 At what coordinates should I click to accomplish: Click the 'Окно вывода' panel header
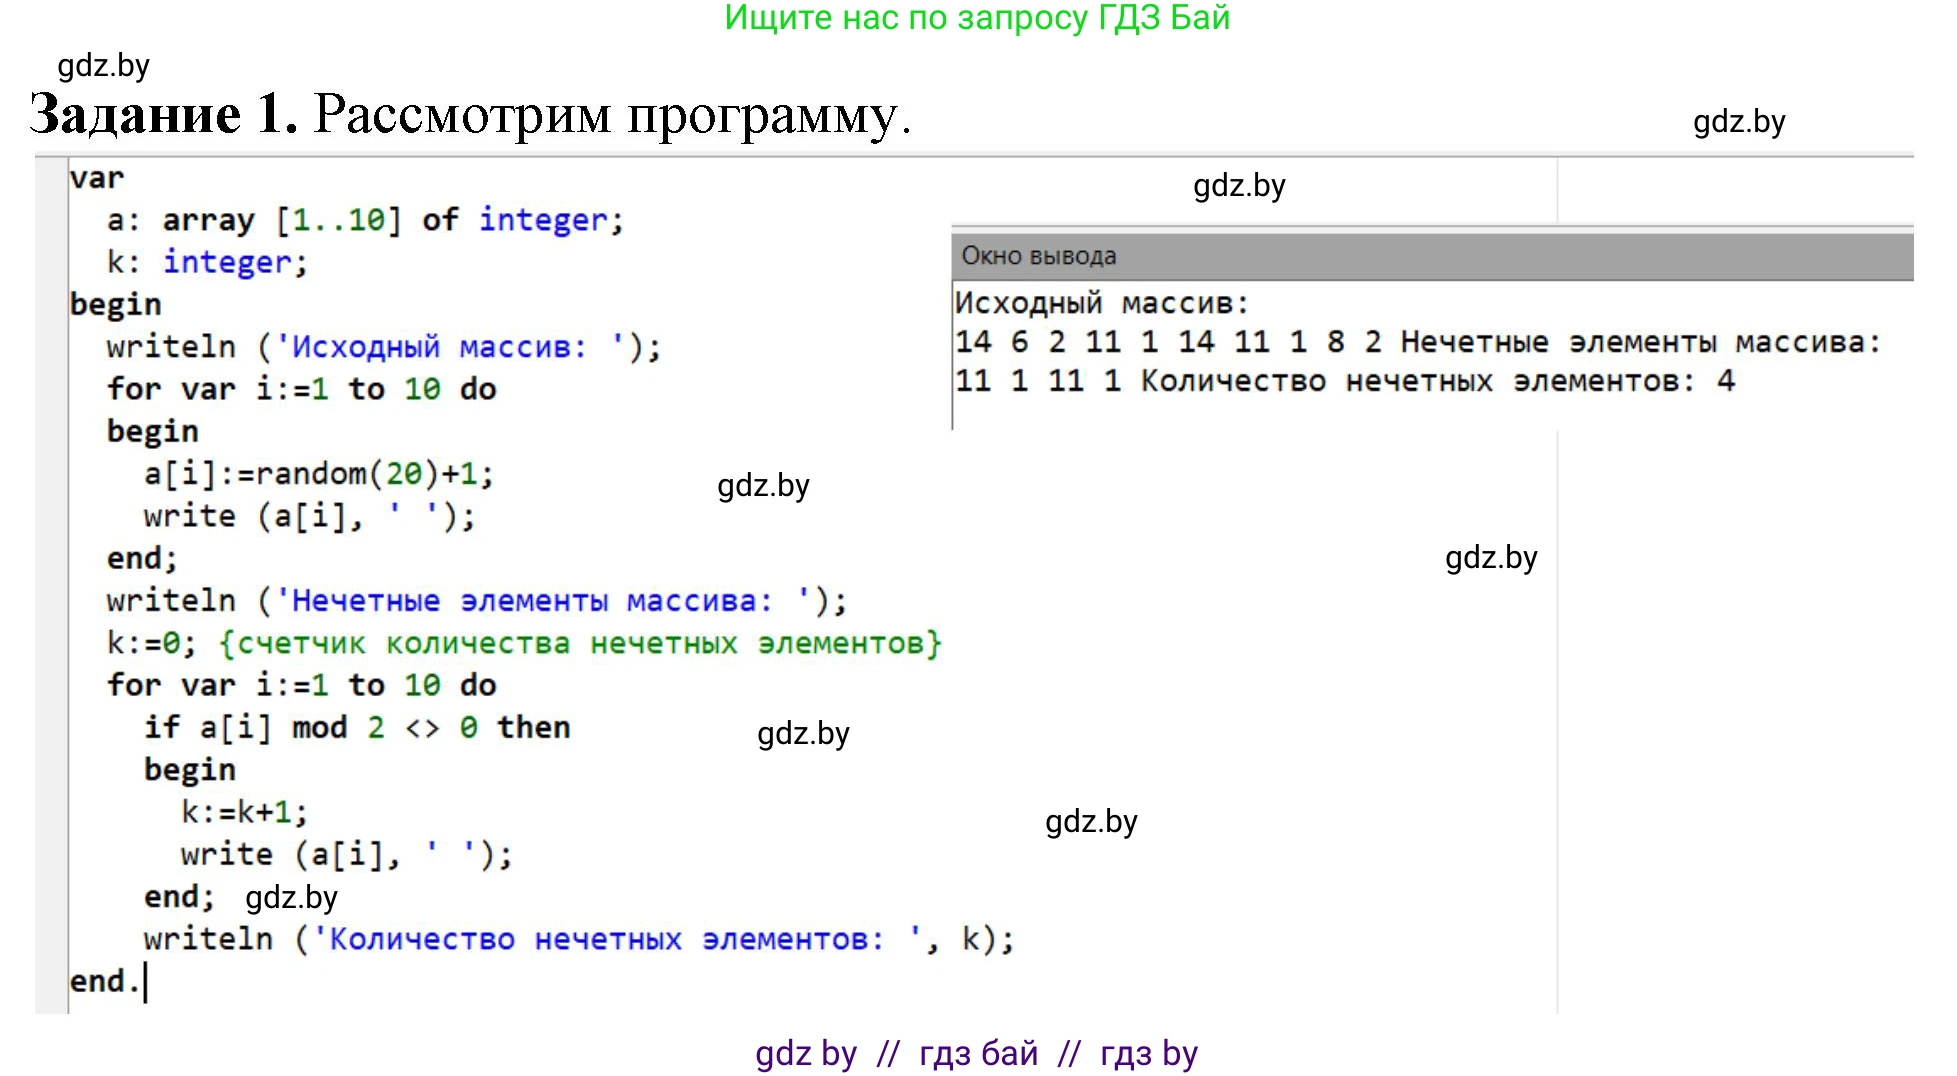click(1039, 256)
